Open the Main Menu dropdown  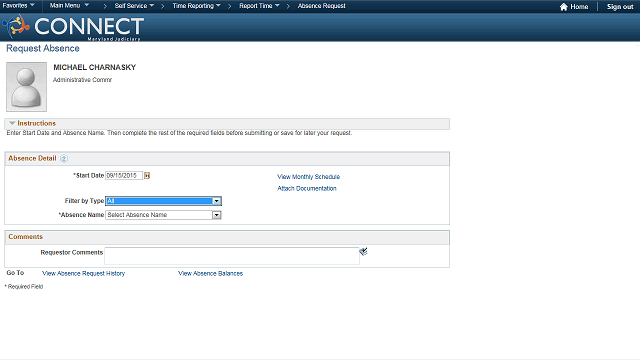(x=69, y=6)
